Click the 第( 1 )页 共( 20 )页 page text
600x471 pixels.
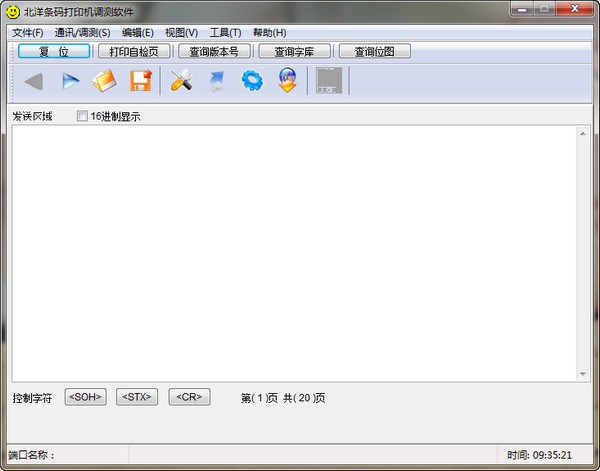coord(283,398)
